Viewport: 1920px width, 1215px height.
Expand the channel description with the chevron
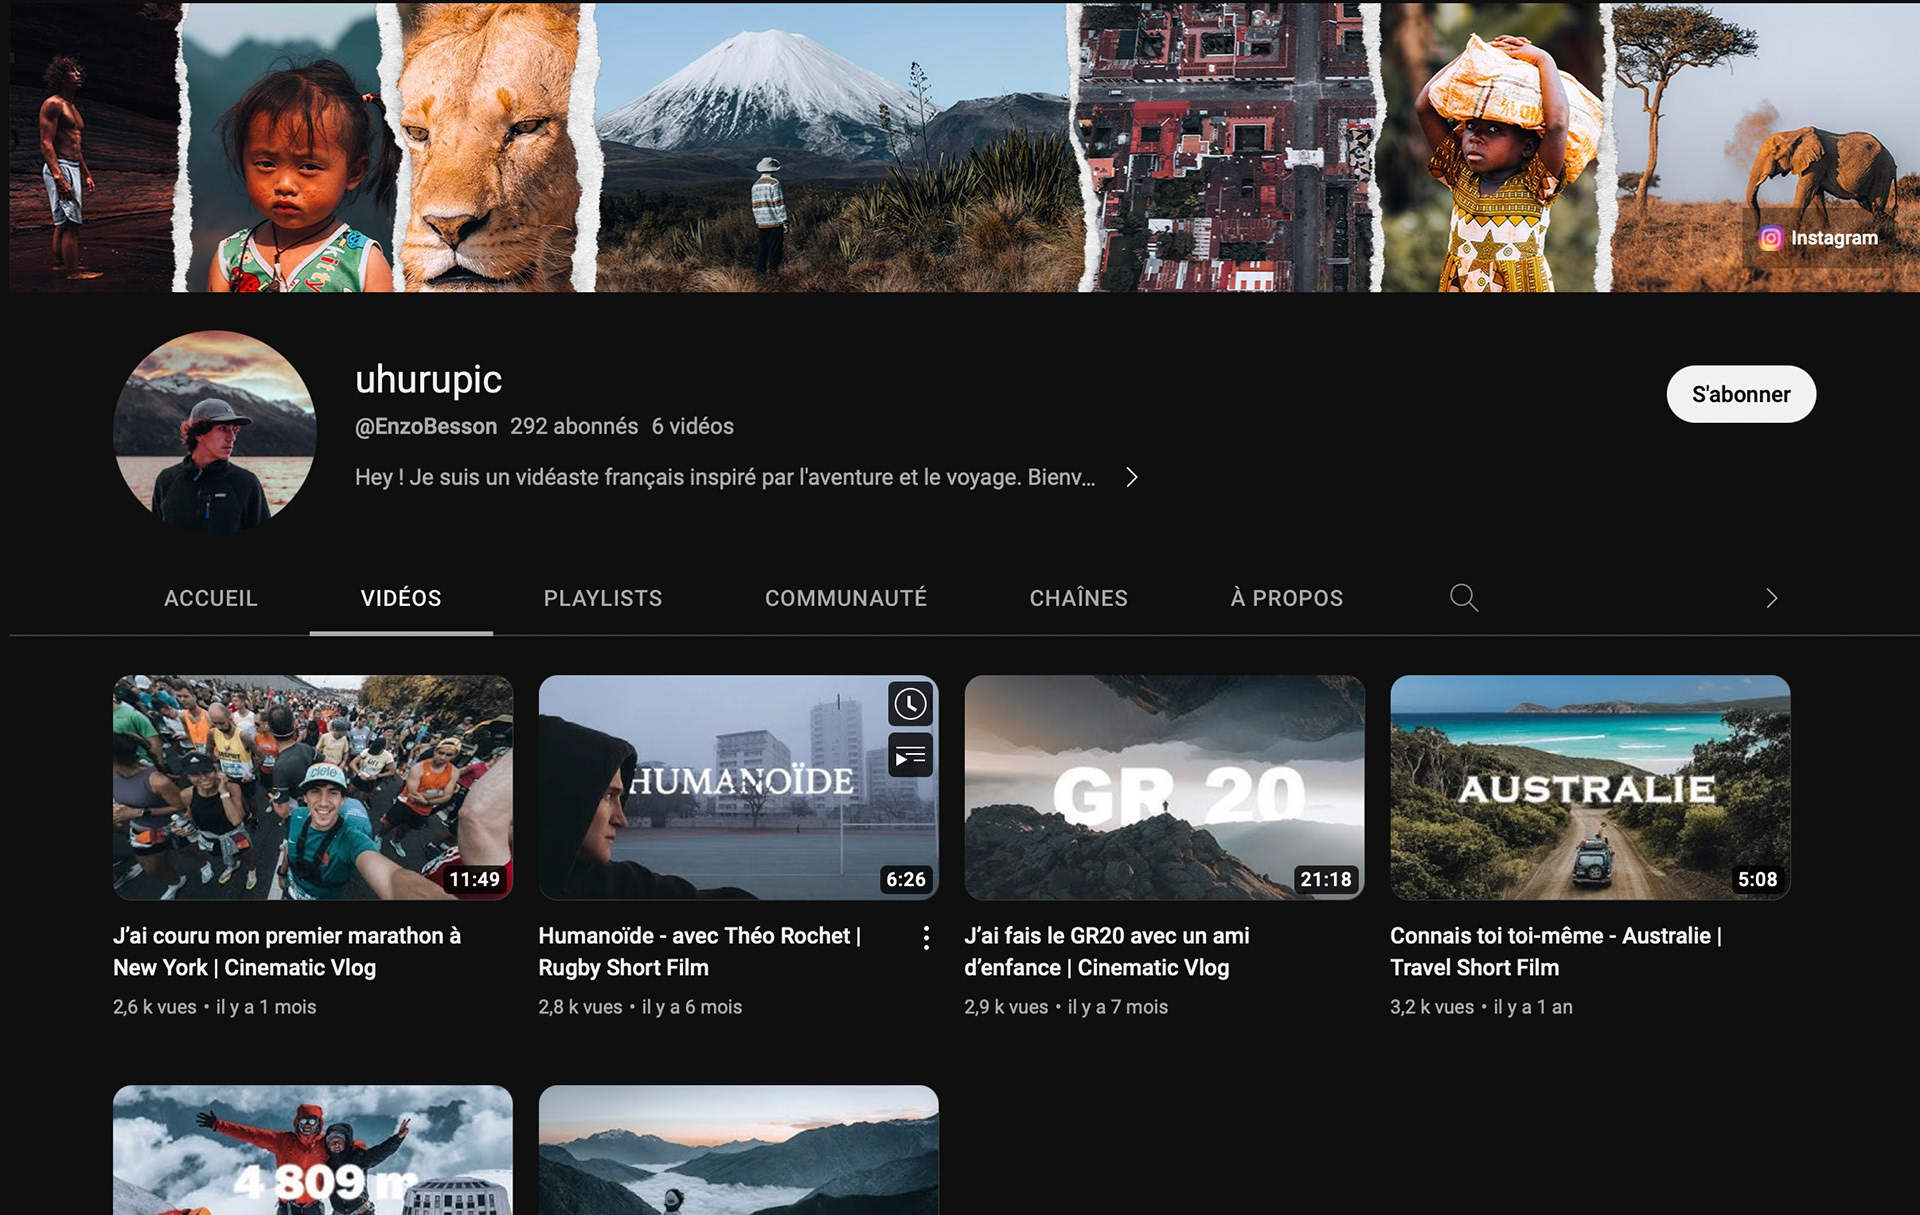point(1131,477)
